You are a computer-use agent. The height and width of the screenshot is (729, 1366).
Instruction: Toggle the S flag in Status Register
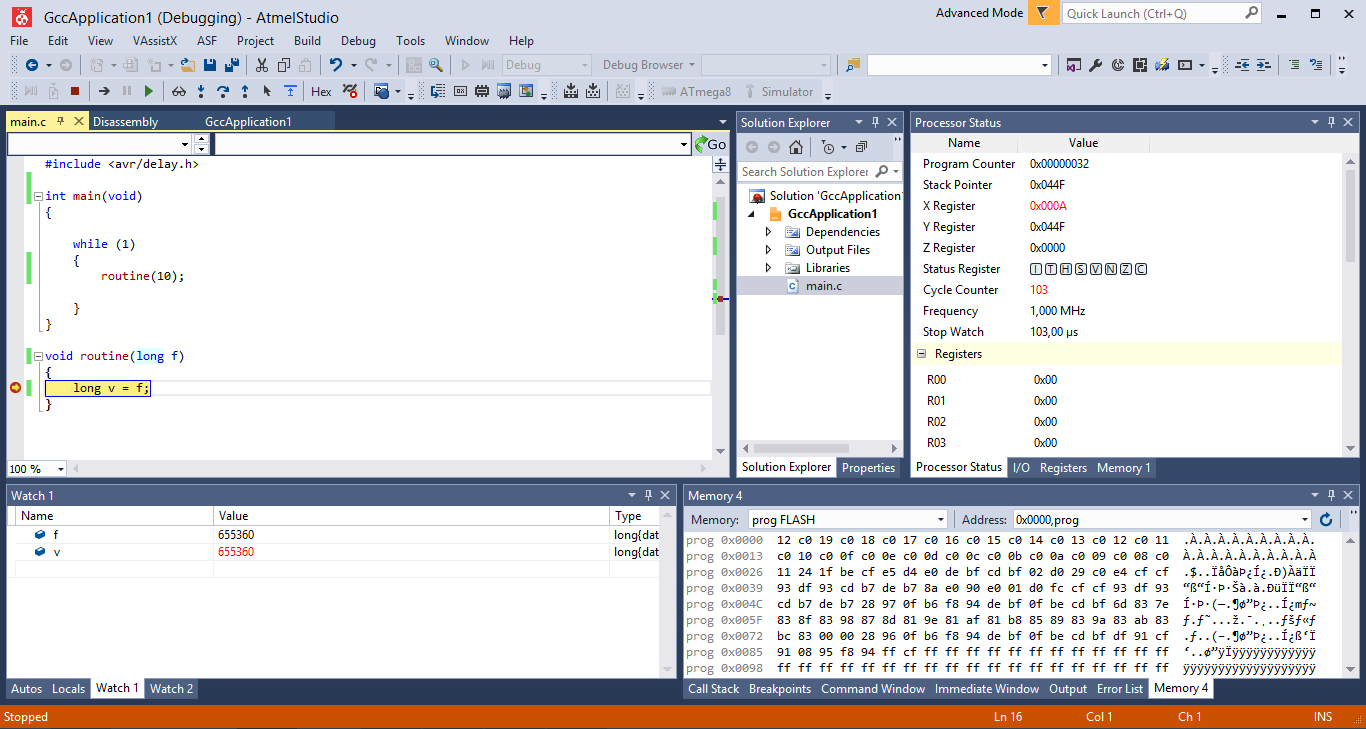tap(1081, 269)
